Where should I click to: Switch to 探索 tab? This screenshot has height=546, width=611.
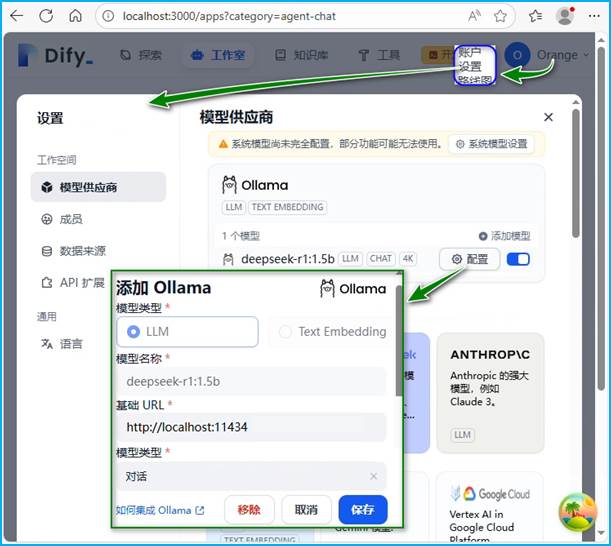[141, 55]
